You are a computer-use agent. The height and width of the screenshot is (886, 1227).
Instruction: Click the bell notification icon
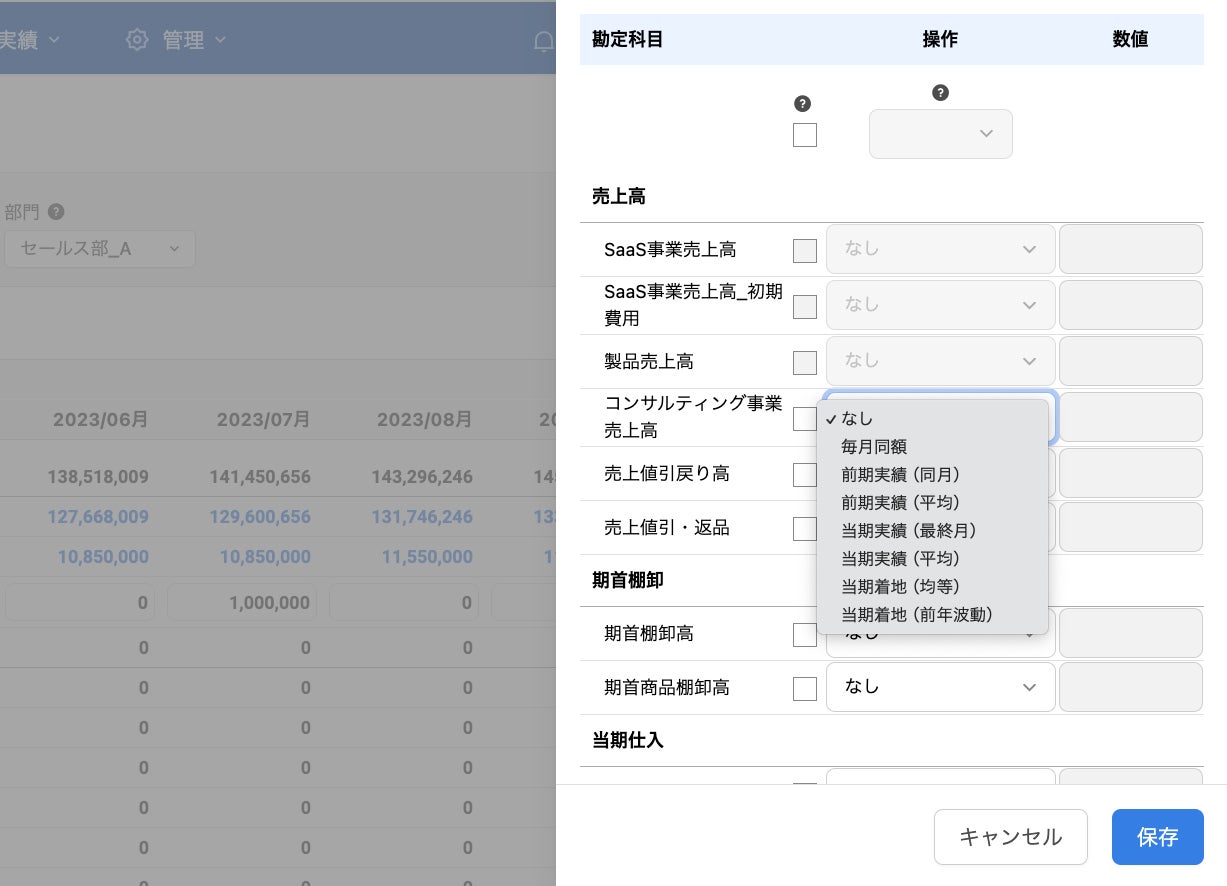543,41
